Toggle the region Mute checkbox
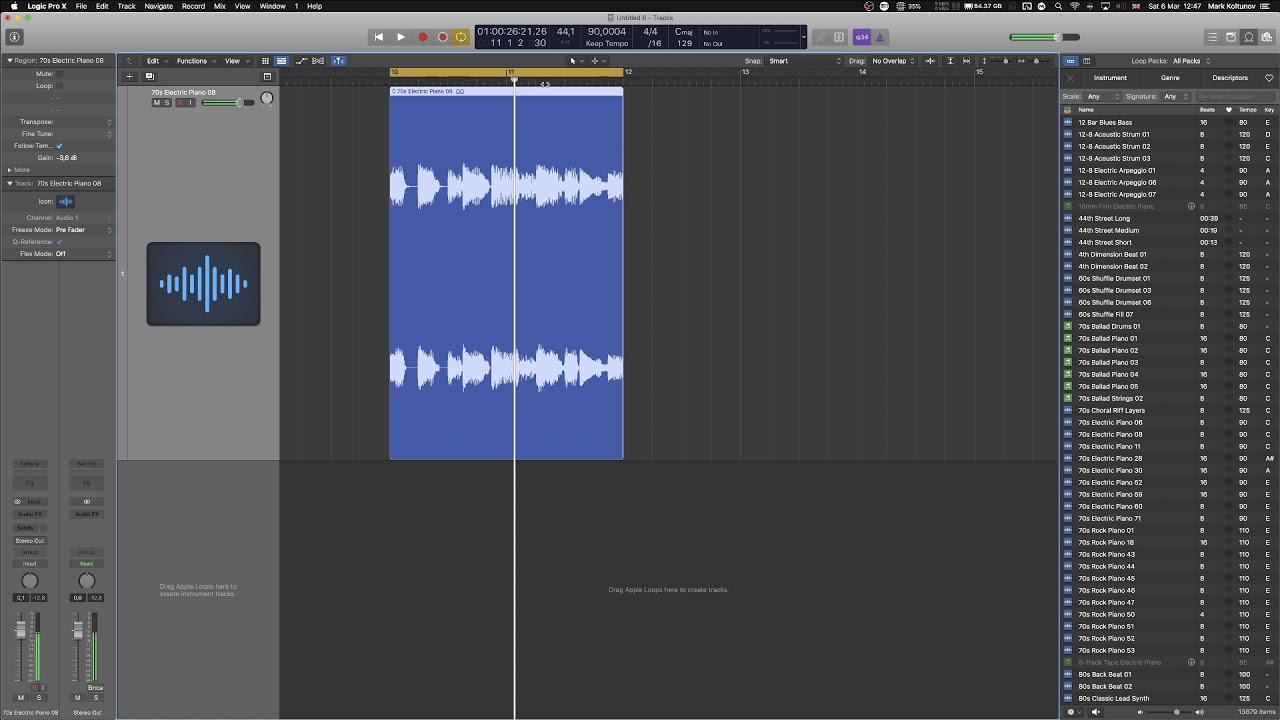The width and height of the screenshot is (1280, 720). (59, 74)
